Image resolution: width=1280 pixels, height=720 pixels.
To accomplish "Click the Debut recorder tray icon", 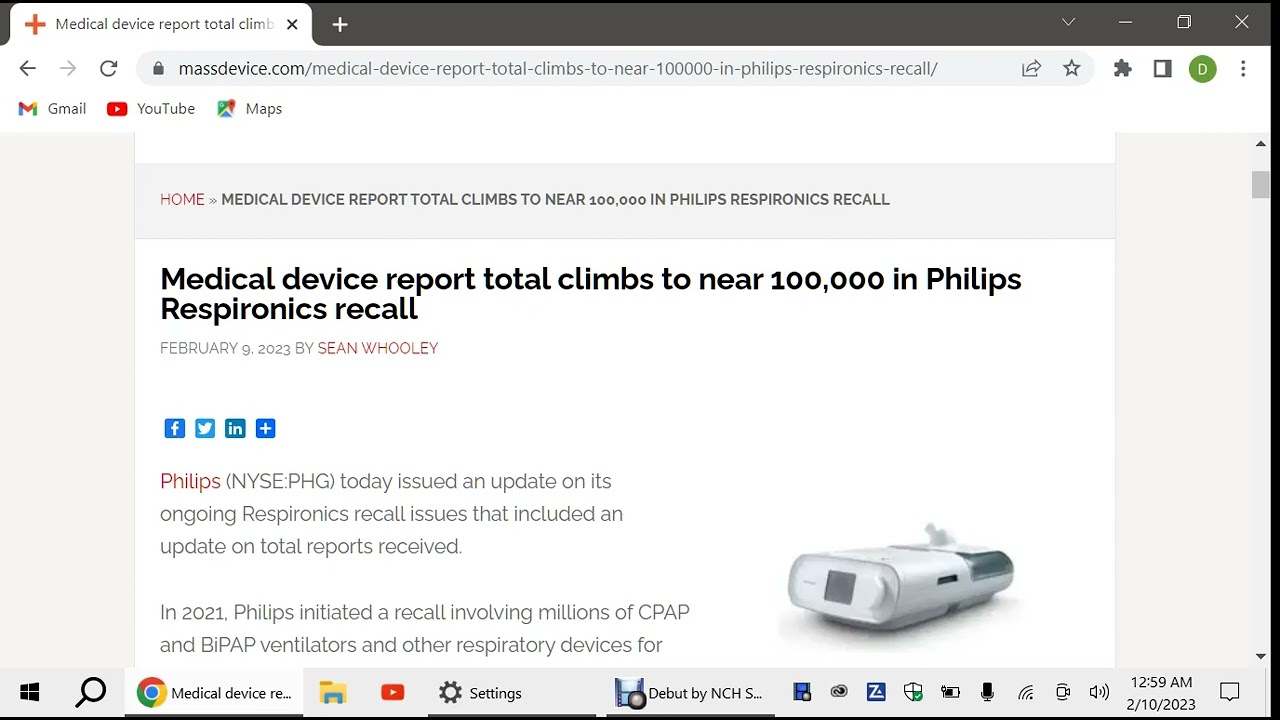I will pos(801,692).
